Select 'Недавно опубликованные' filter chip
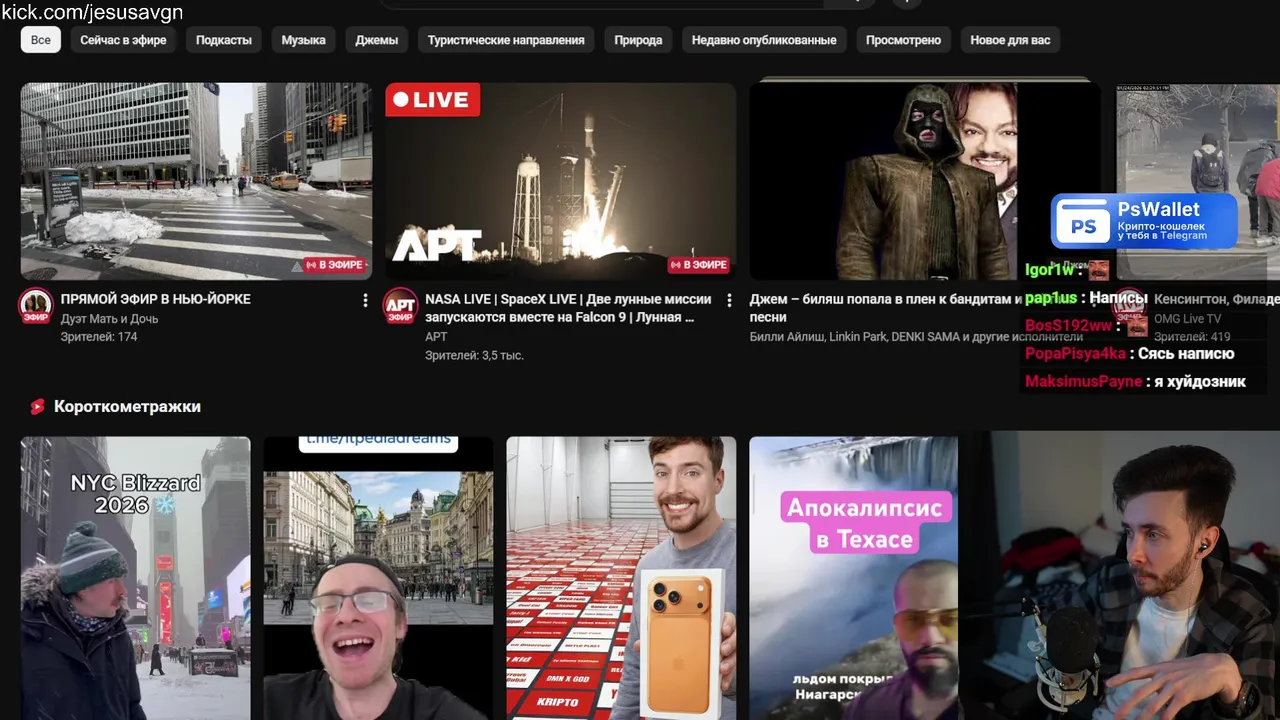This screenshot has width=1280, height=720. 764,40
